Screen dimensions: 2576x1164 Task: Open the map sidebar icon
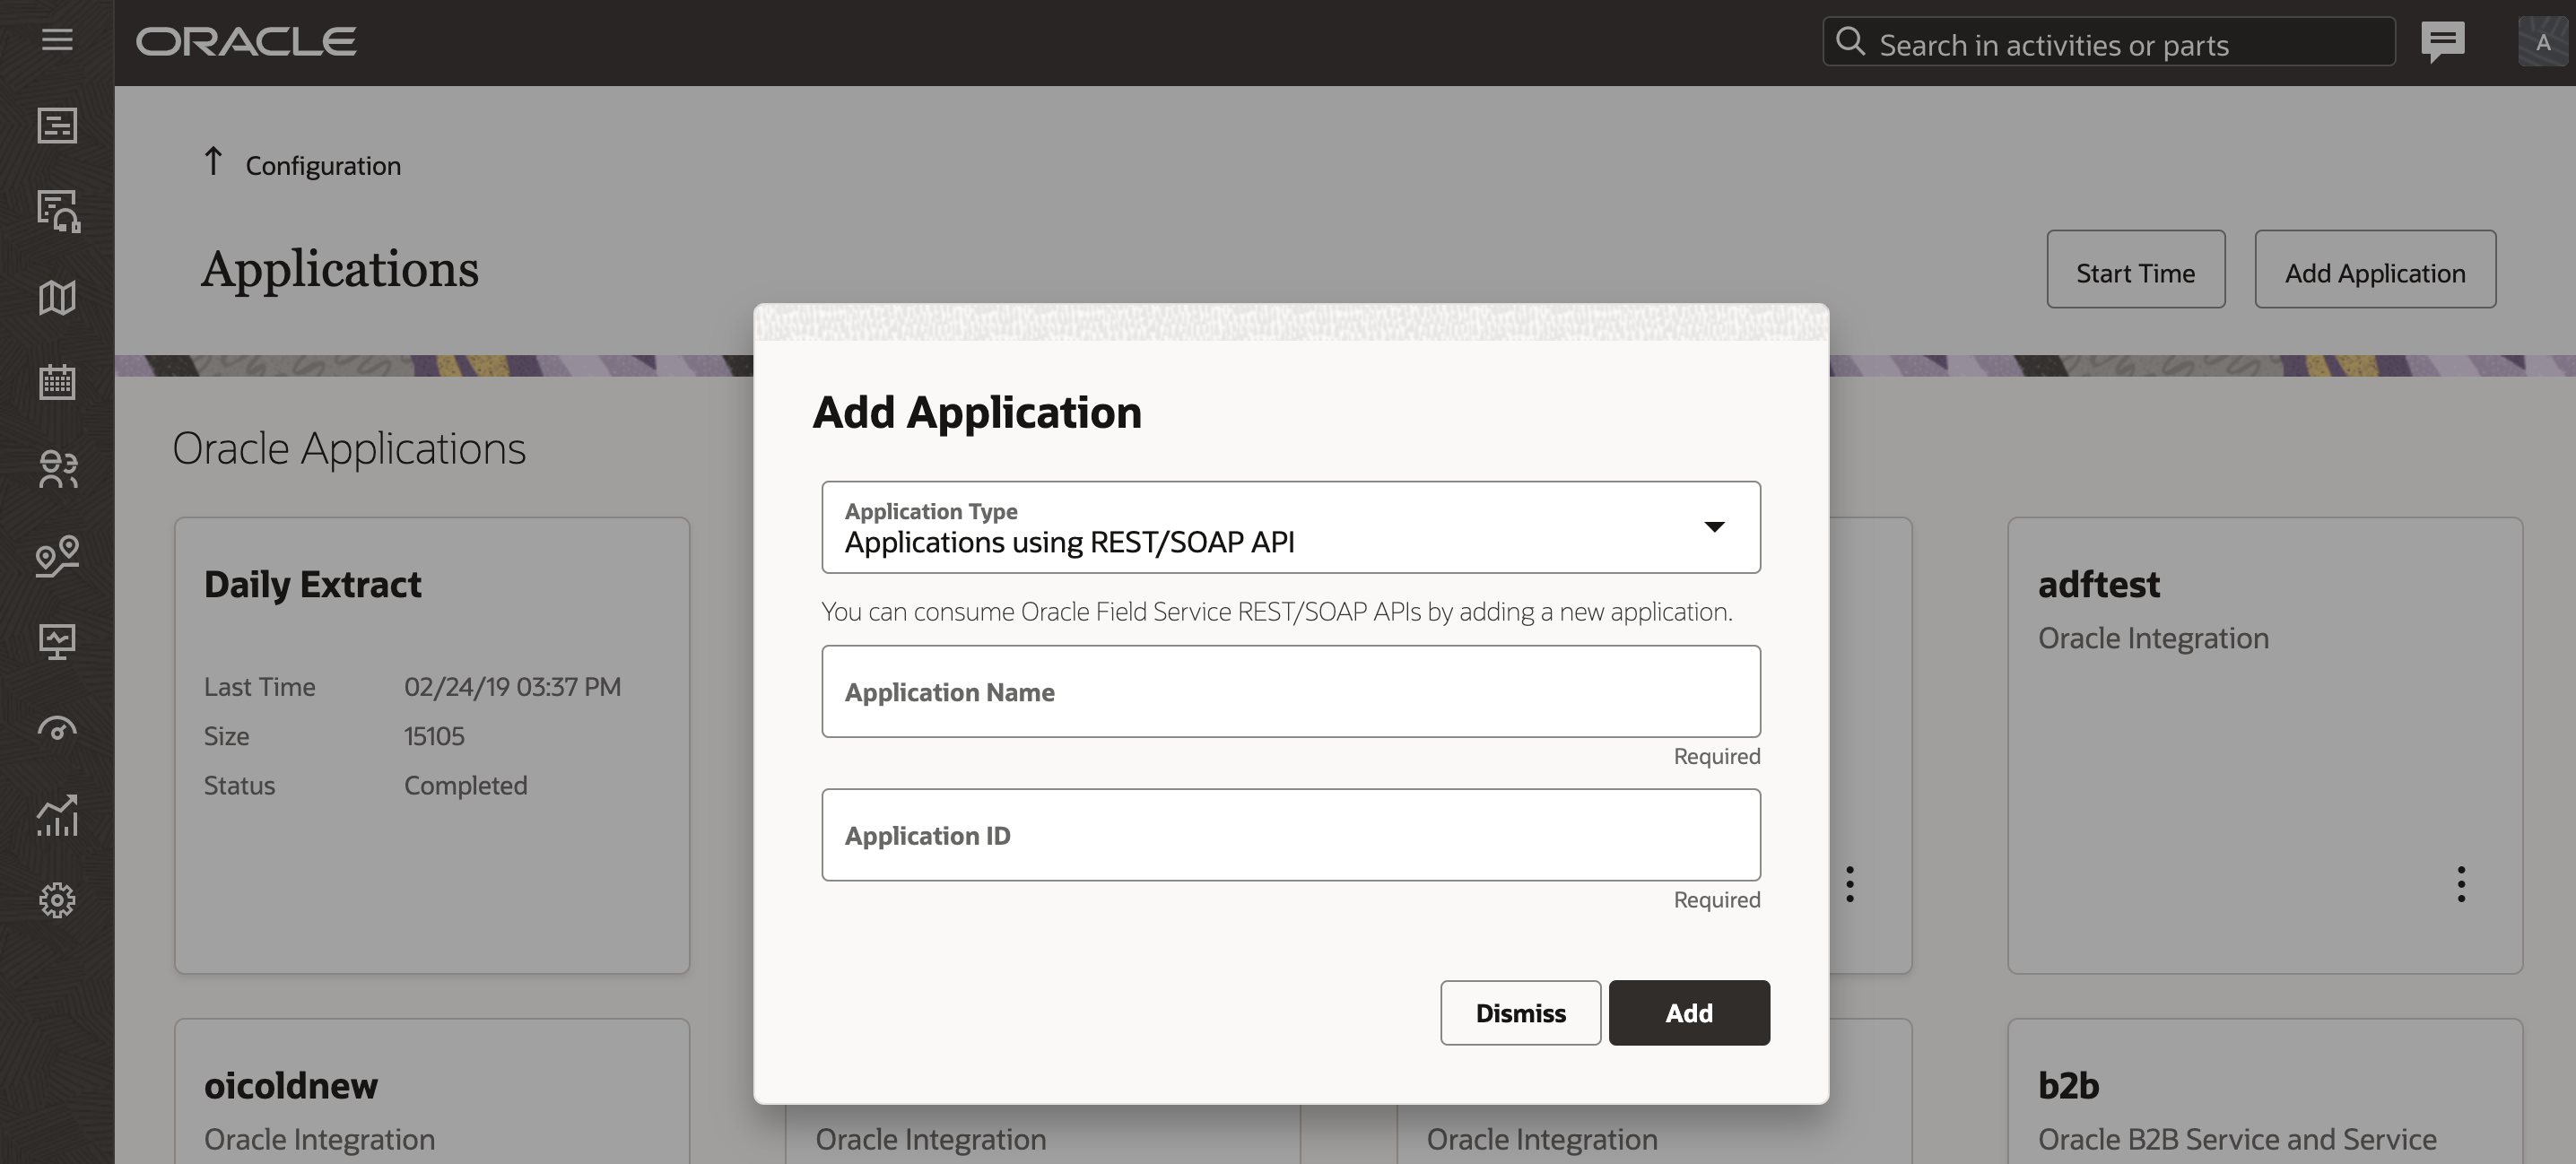tap(57, 297)
